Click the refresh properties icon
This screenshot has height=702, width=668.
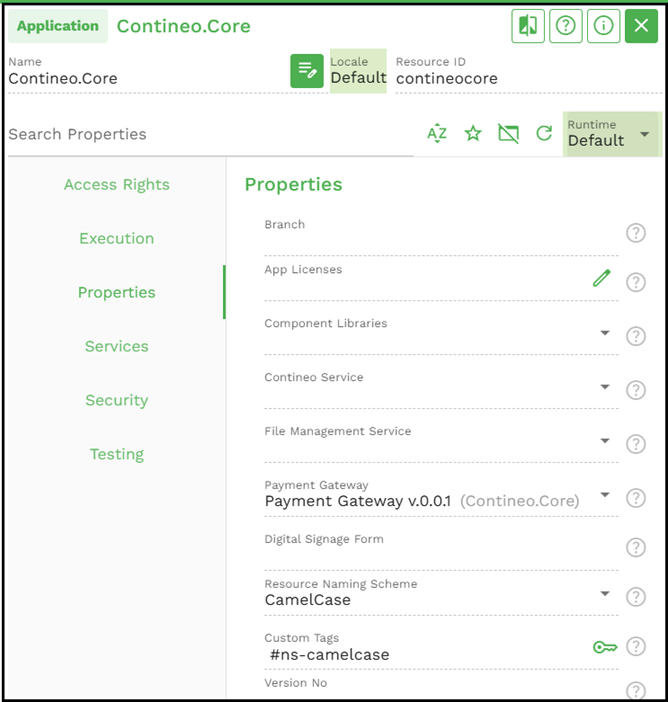544,134
